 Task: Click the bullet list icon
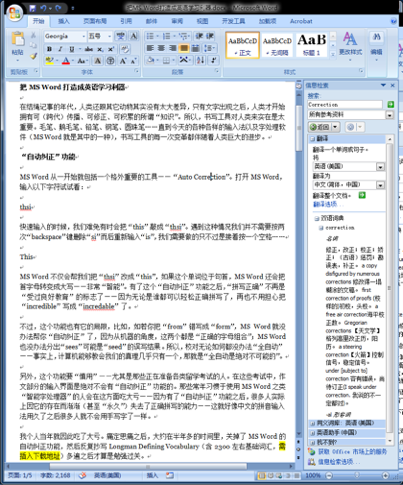(150, 36)
